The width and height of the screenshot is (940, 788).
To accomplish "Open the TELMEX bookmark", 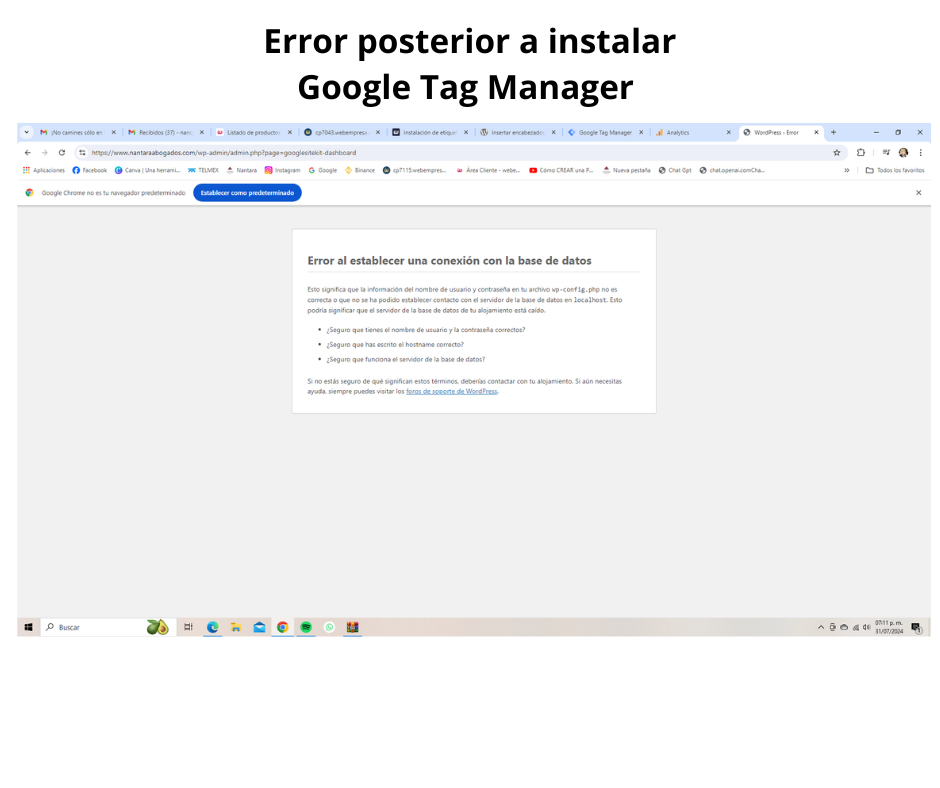I will [203, 170].
